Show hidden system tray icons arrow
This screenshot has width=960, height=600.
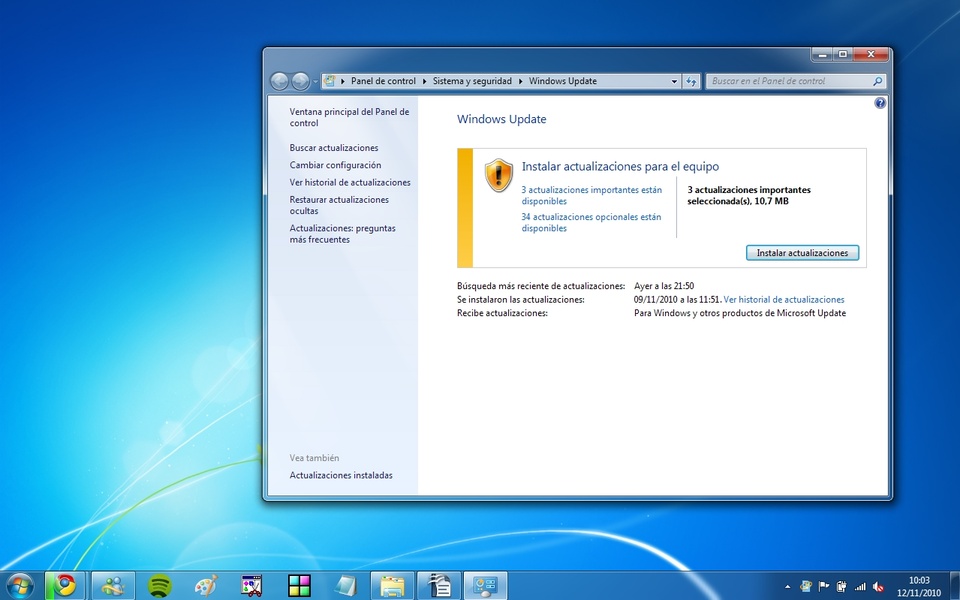tap(788, 586)
